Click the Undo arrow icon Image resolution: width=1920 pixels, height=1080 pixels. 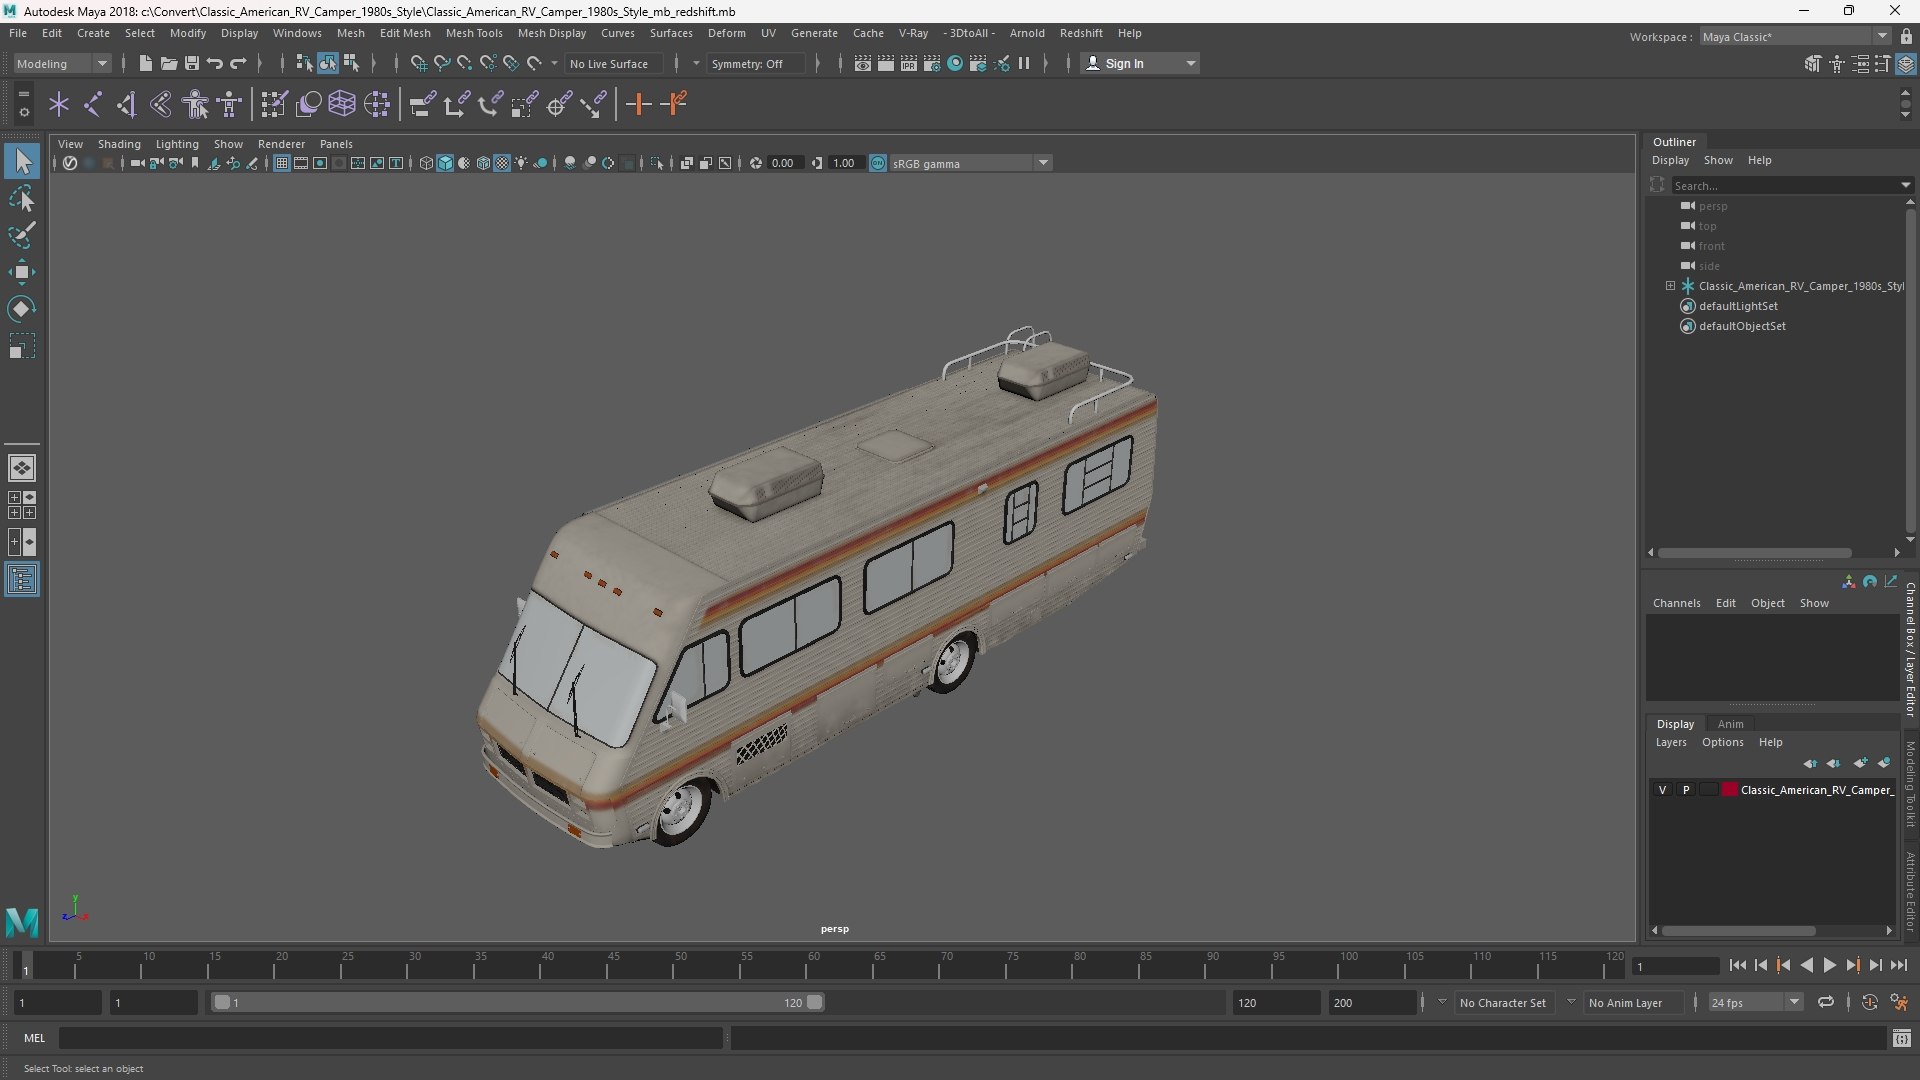215,63
